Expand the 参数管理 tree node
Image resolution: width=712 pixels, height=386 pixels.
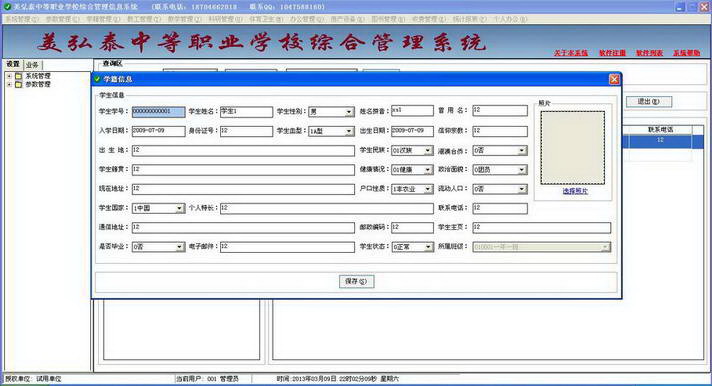coord(9,84)
